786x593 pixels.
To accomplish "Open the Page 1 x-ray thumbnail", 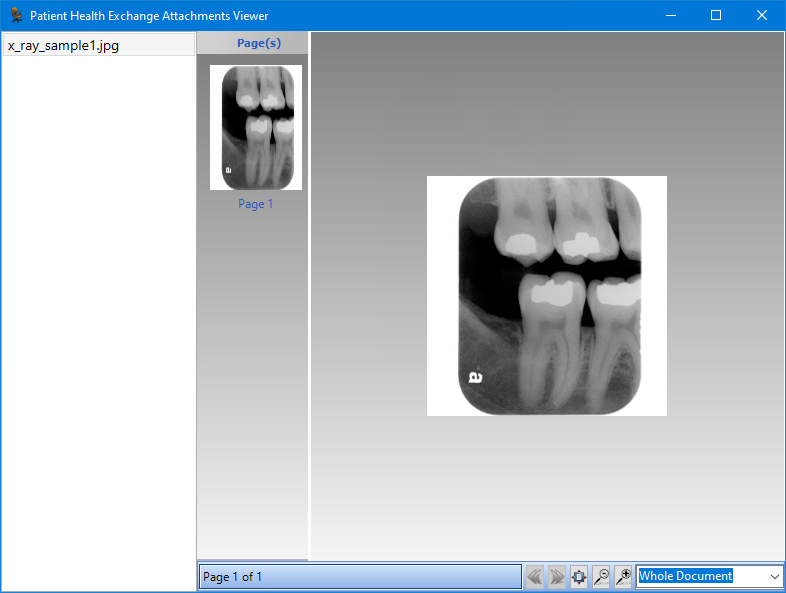I will 255,127.
